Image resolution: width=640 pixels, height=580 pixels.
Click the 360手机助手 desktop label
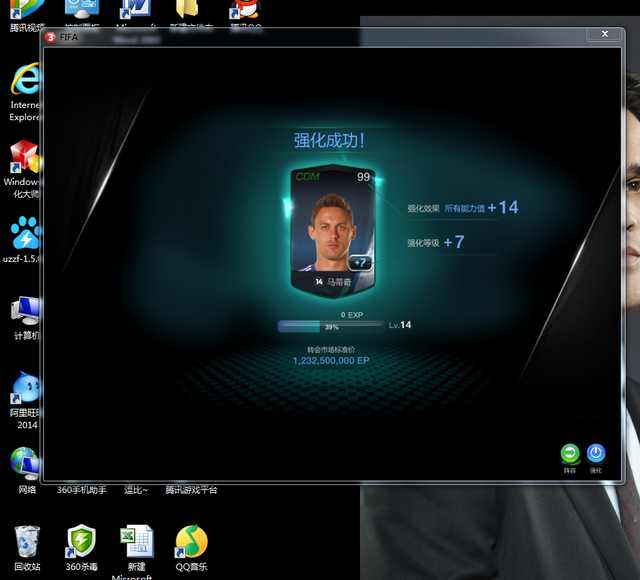[81, 490]
